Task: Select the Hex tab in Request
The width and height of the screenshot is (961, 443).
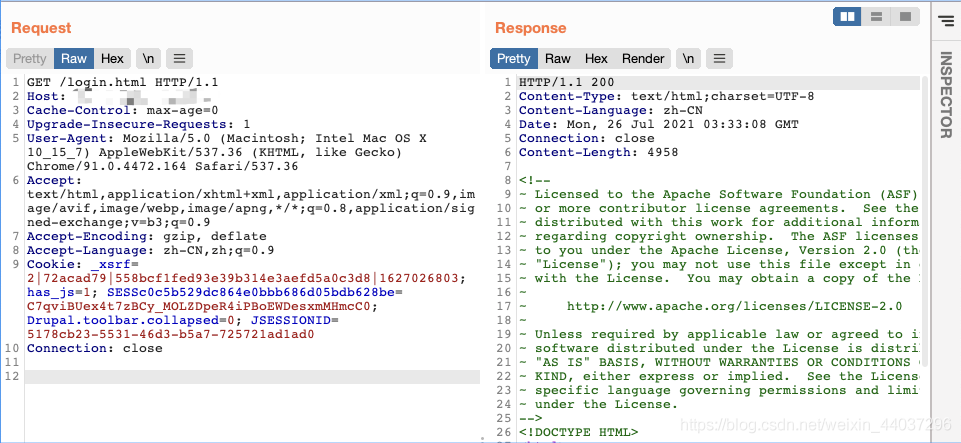Action: tap(112, 59)
